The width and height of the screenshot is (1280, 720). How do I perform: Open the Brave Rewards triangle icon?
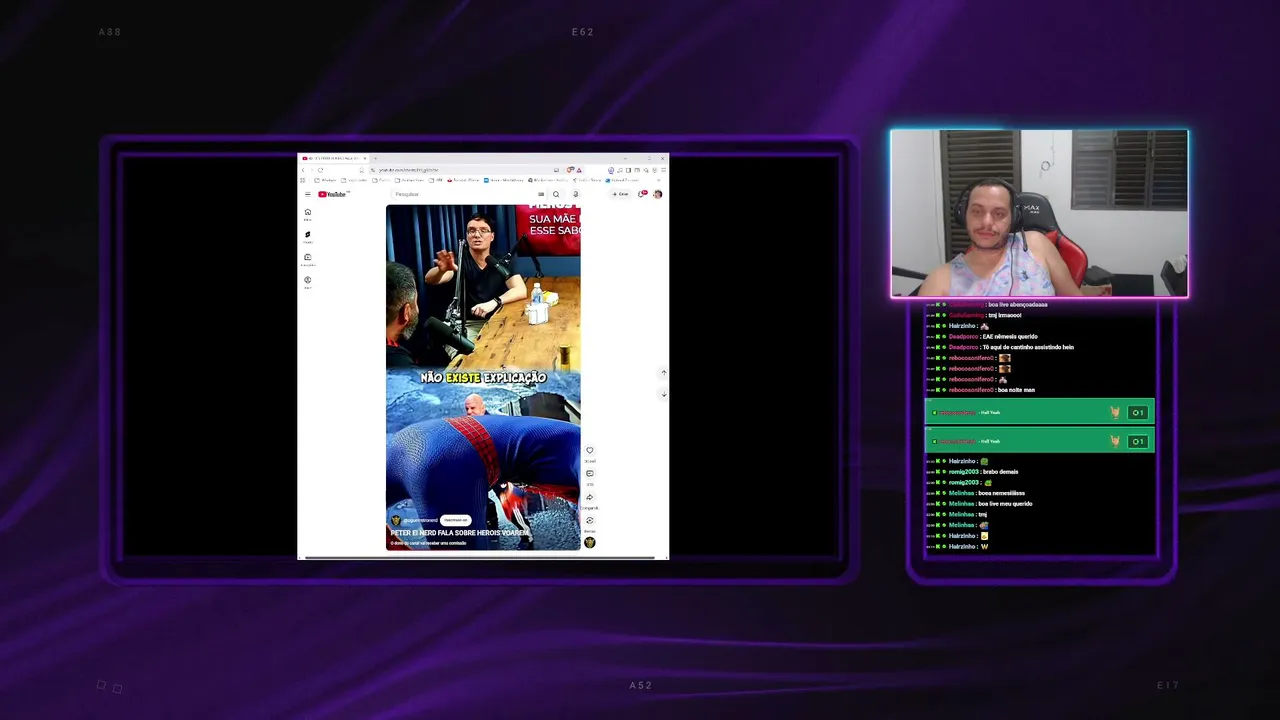[578, 170]
